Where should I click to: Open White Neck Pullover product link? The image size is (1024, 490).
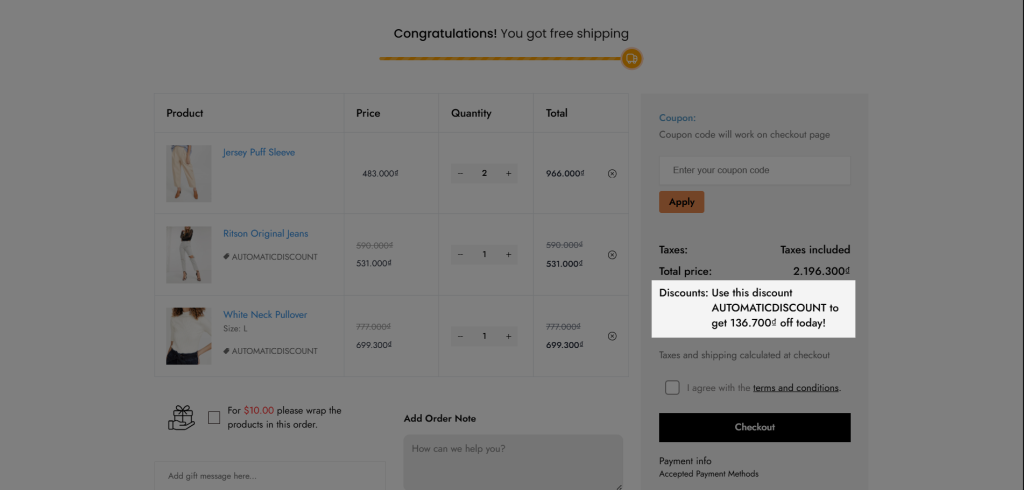(x=265, y=314)
